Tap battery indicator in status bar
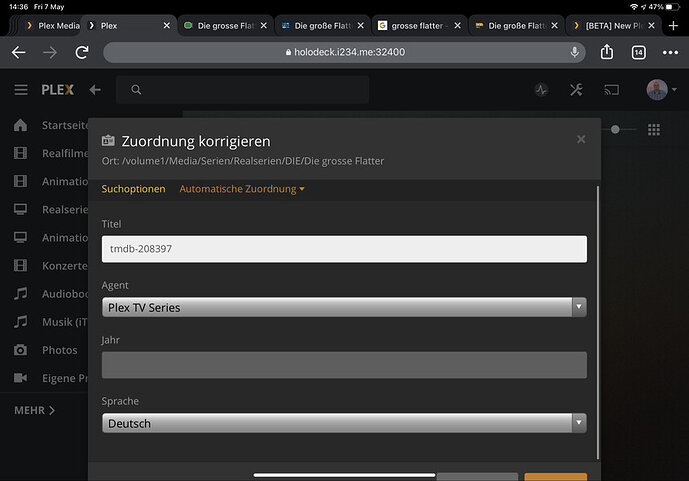The image size is (689, 481). coord(672,7)
